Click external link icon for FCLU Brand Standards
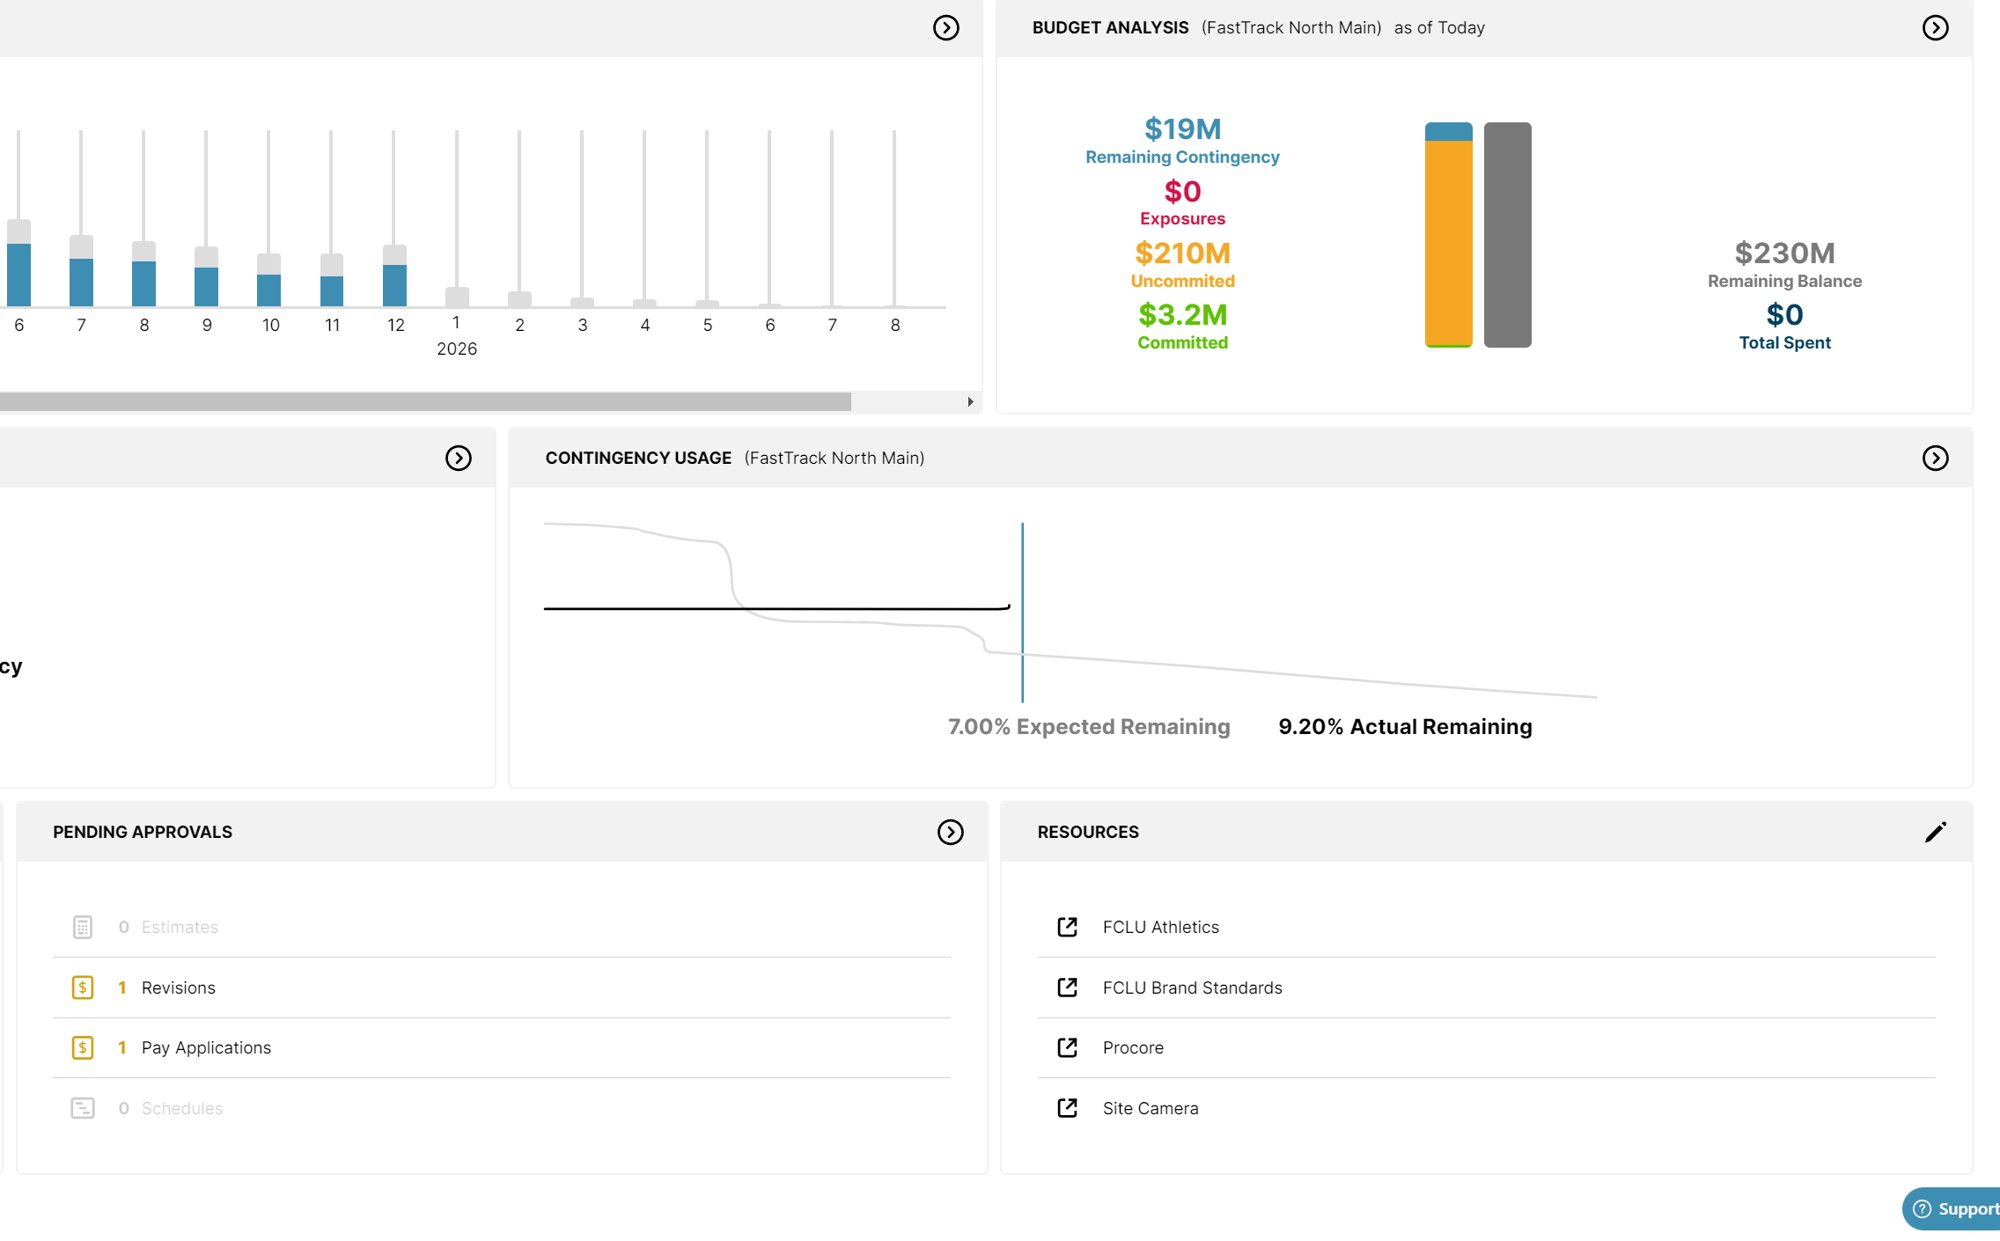2000x1241 pixels. 1067,988
